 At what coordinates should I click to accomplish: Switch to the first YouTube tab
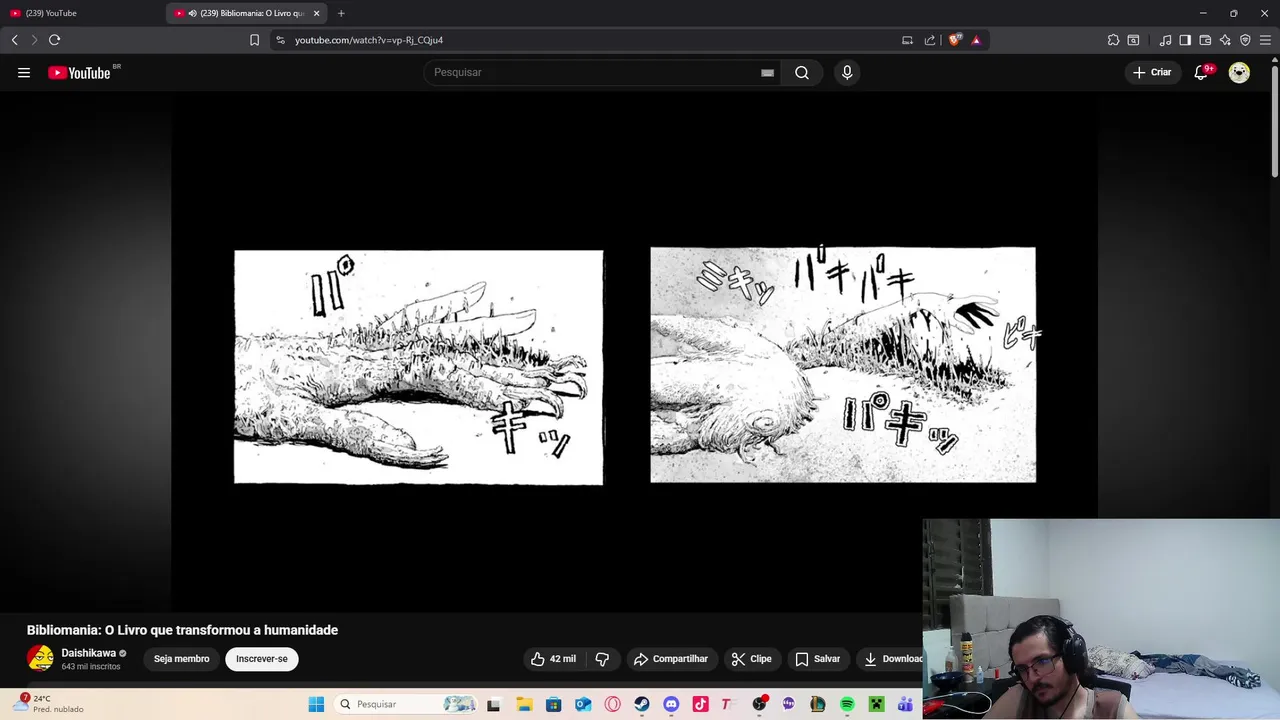[82, 13]
